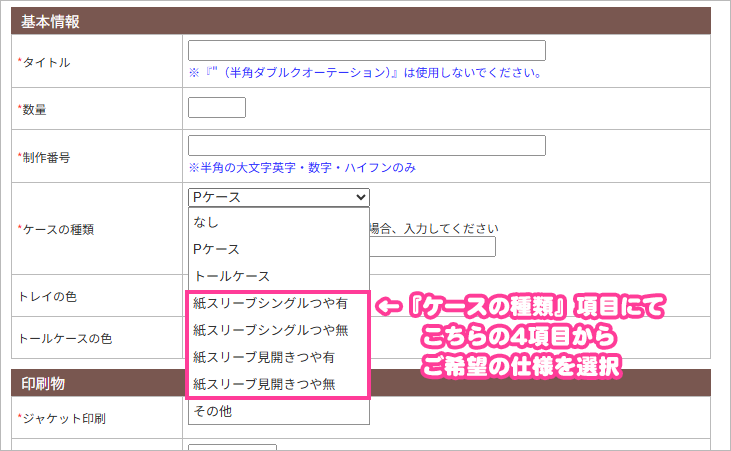The image size is (731, 451).
Task: Focus the 制作番号 input field
Action: tap(366, 146)
